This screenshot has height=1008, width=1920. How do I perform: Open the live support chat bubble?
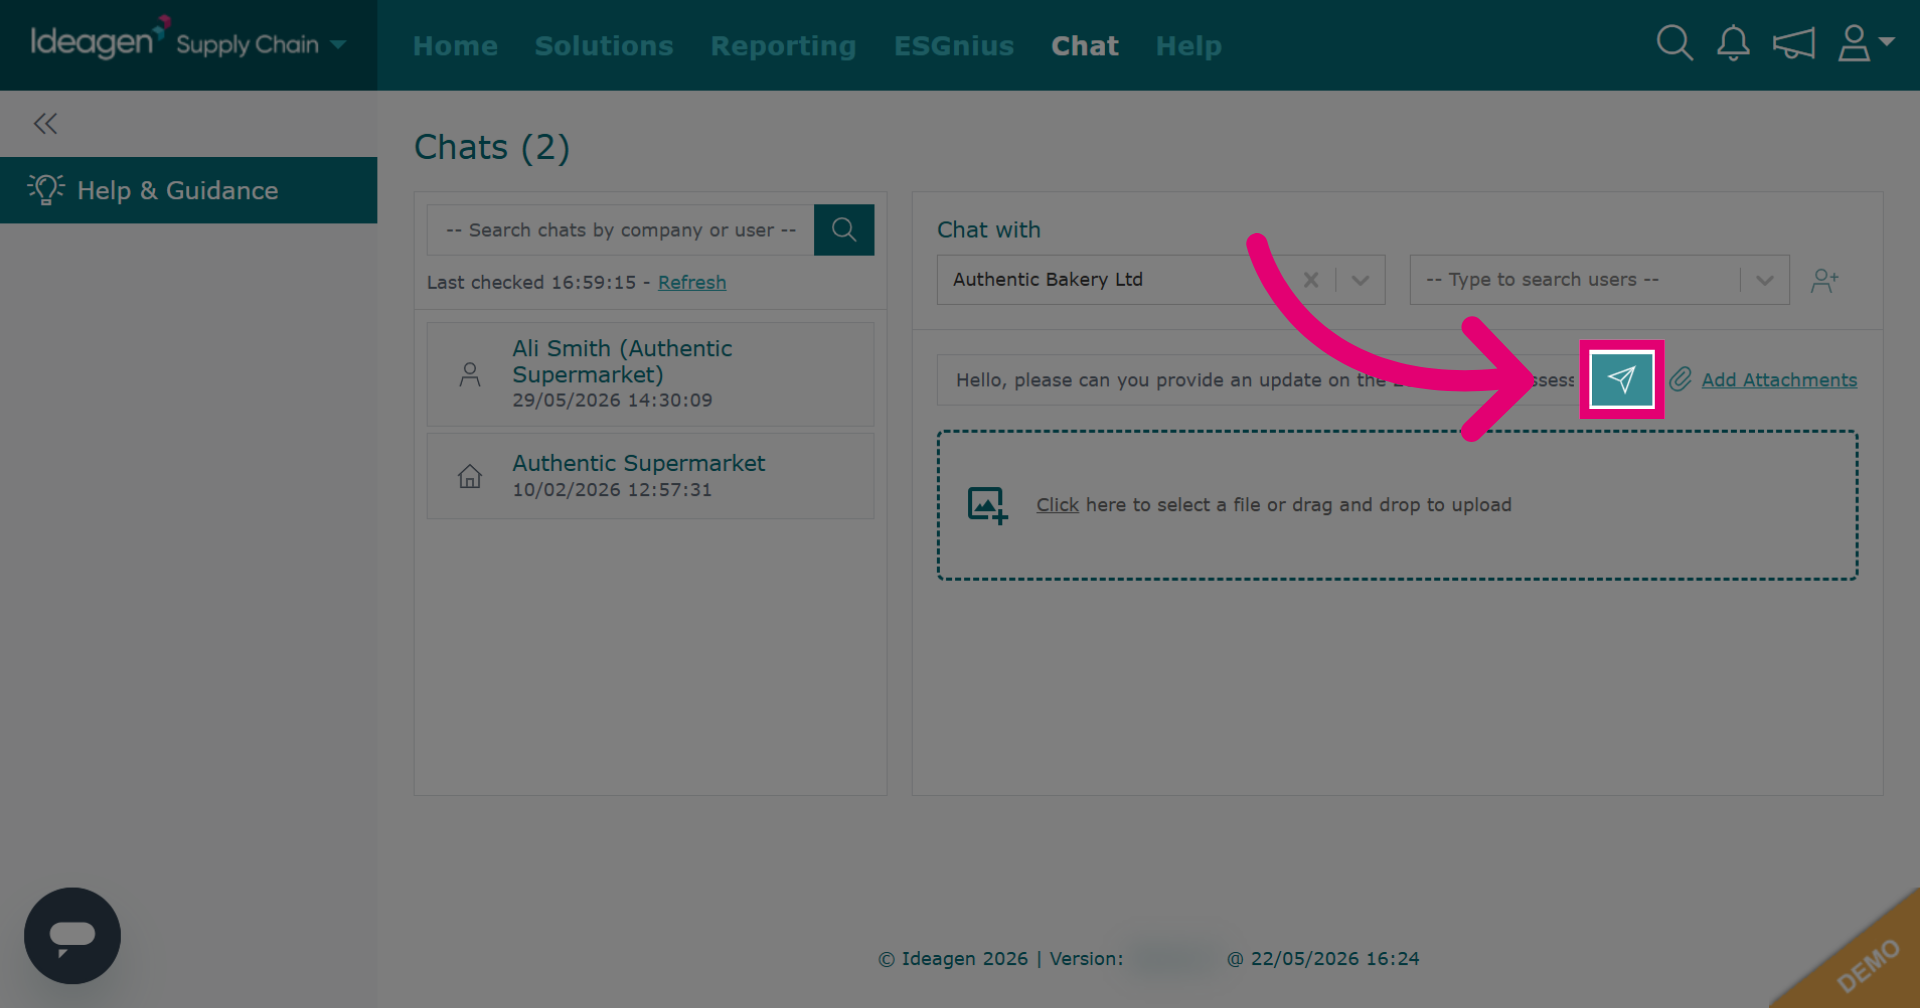(72, 936)
